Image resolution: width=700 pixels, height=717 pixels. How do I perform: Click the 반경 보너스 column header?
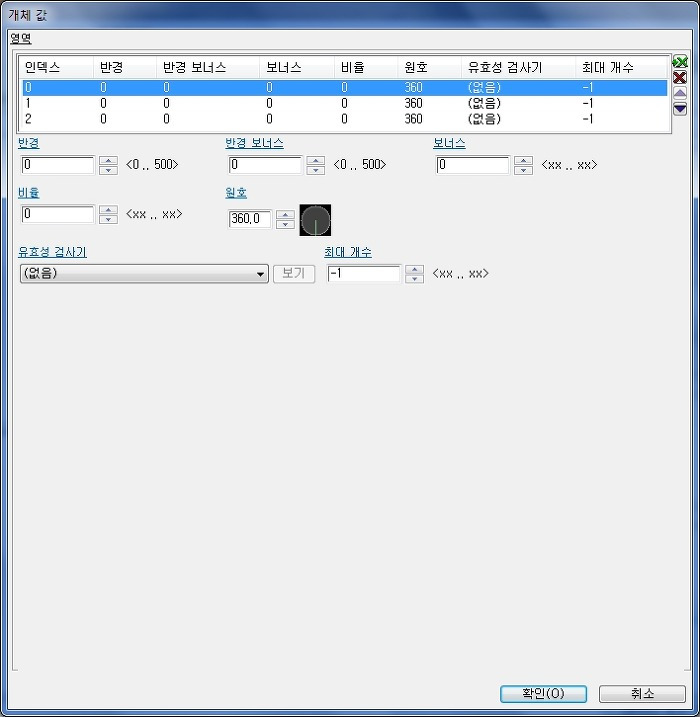point(208,68)
